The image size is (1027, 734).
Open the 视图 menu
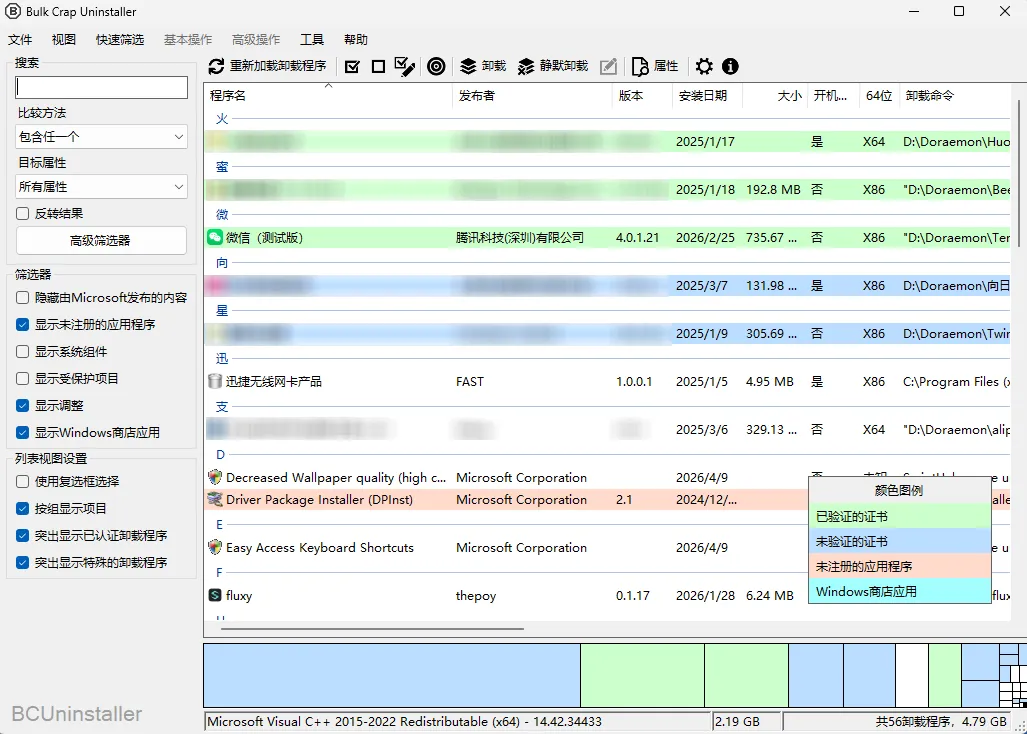[64, 39]
